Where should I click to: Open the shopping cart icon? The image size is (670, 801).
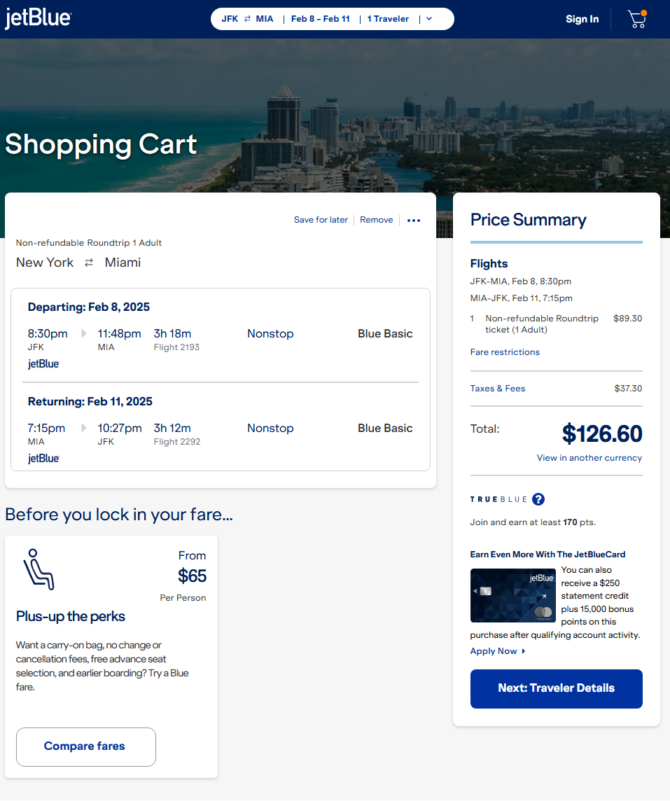[x=637, y=19]
